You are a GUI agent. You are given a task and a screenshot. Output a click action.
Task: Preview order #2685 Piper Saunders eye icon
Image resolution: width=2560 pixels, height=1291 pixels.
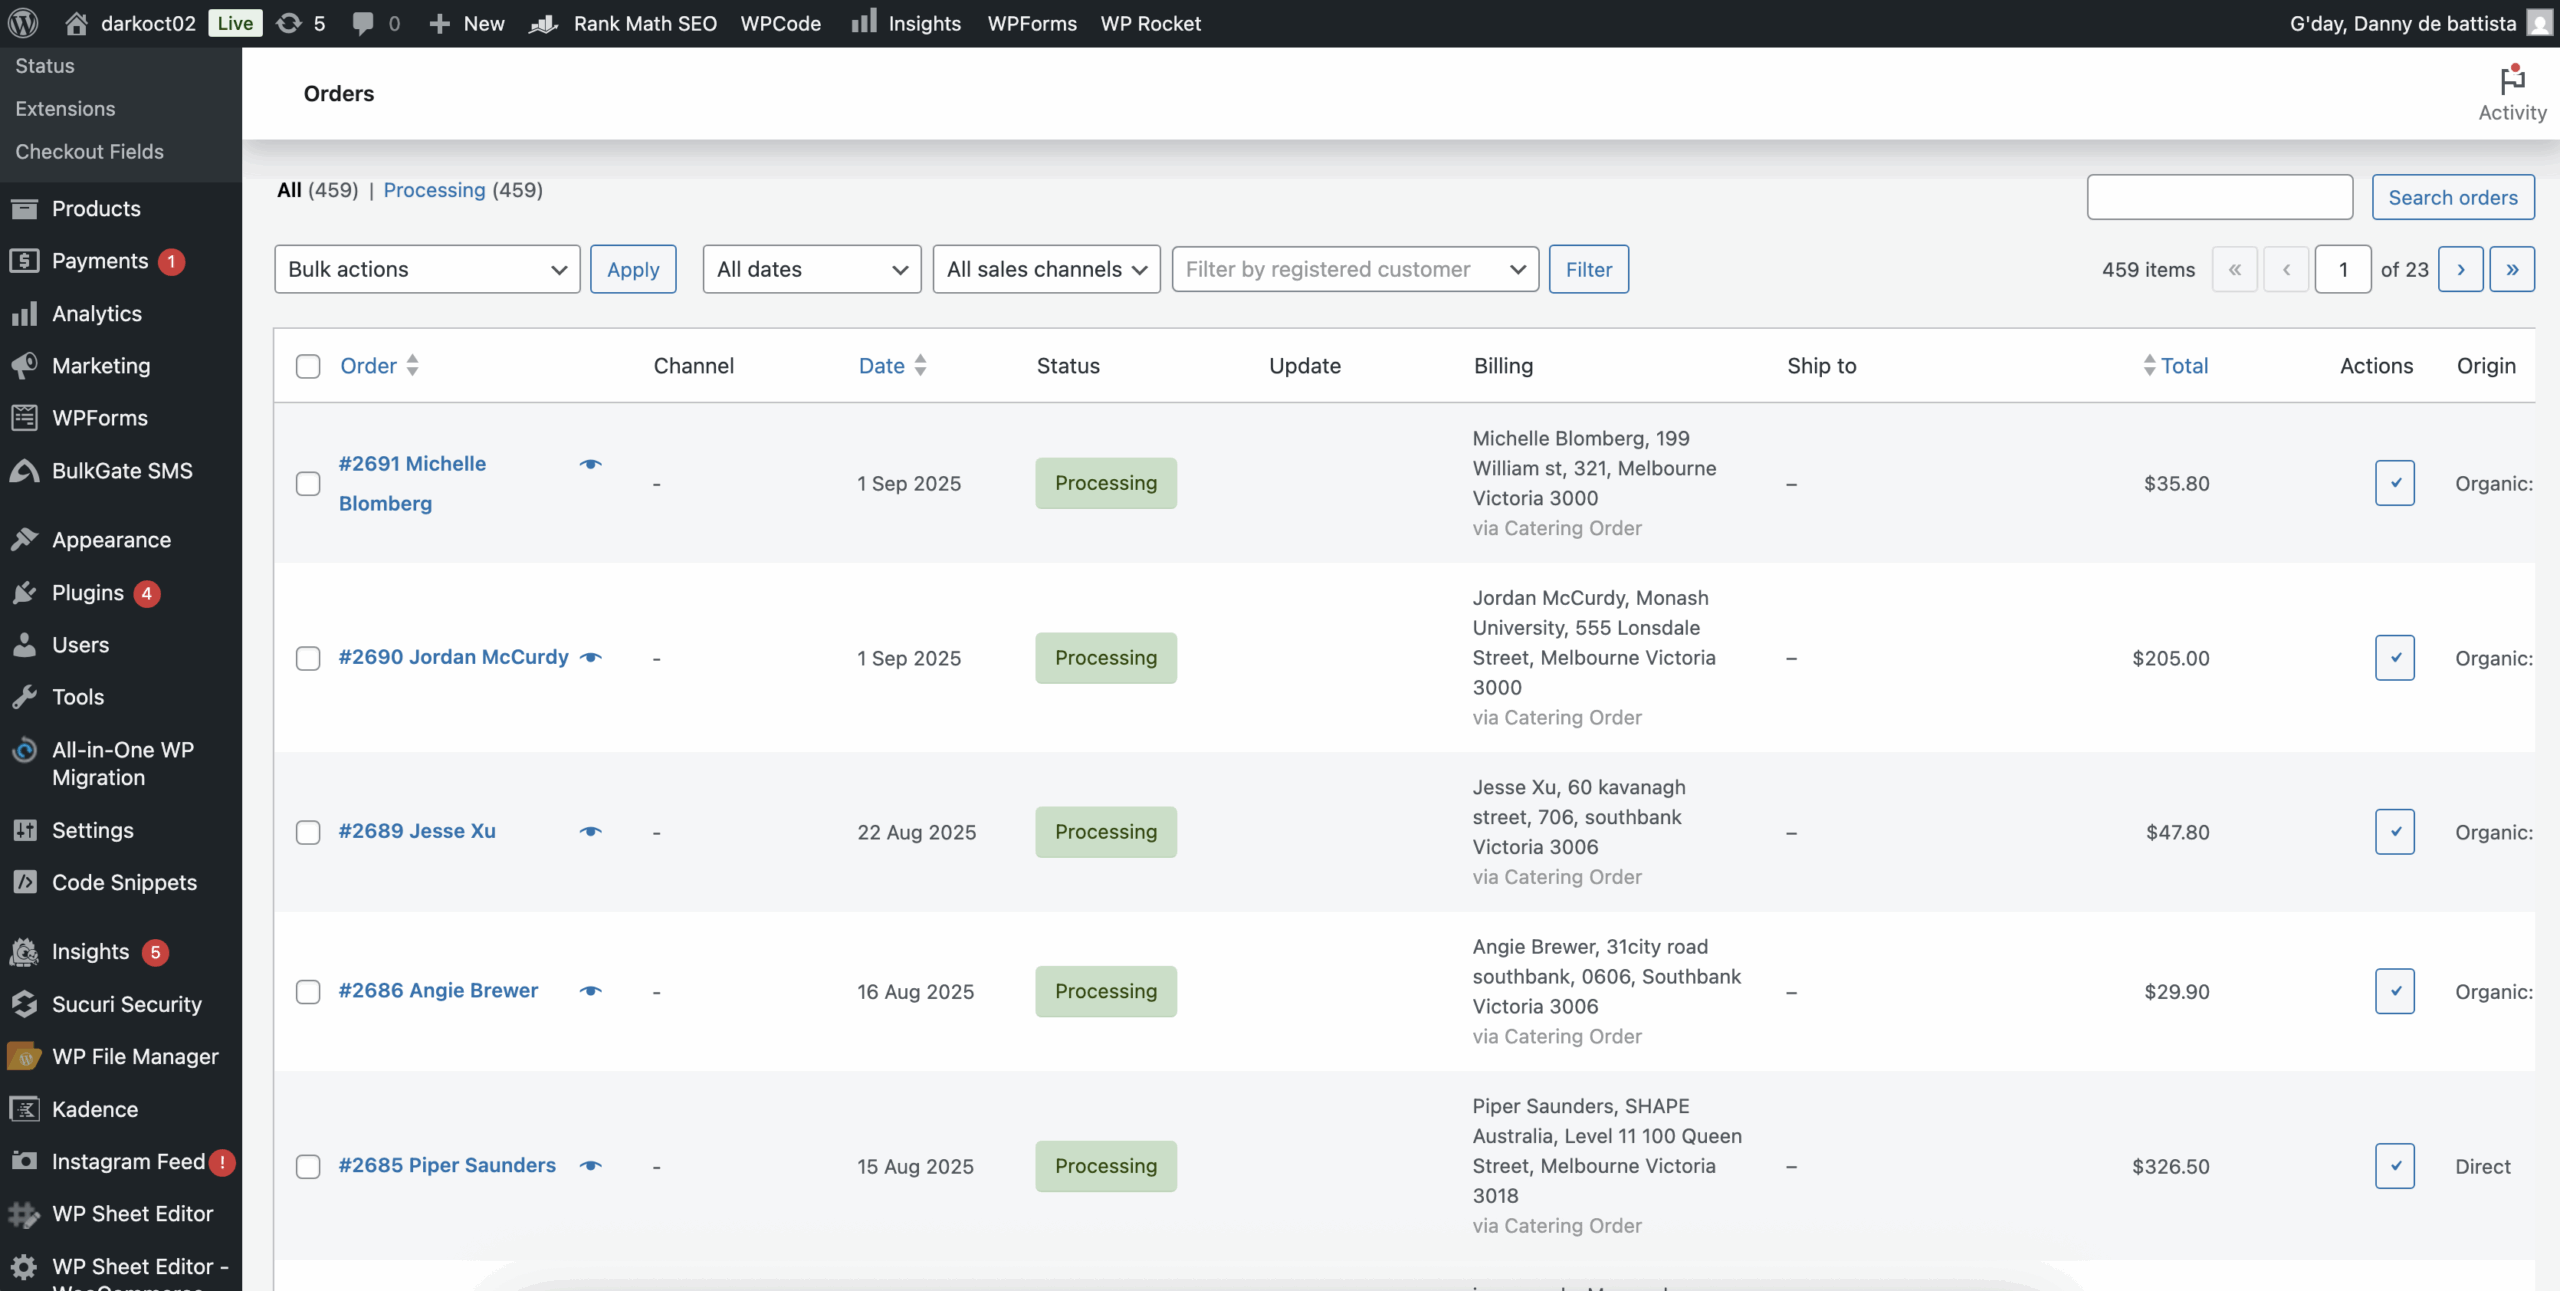(x=590, y=1166)
